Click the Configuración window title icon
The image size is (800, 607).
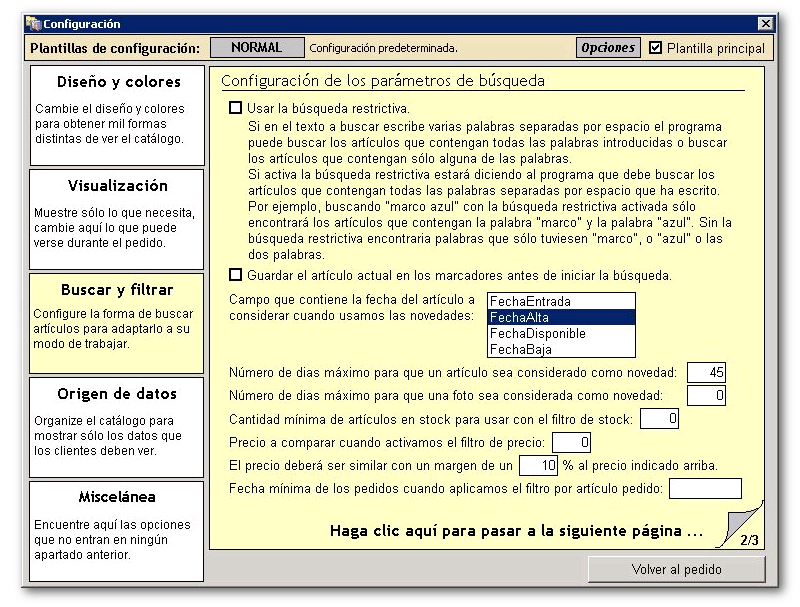(34, 23)
